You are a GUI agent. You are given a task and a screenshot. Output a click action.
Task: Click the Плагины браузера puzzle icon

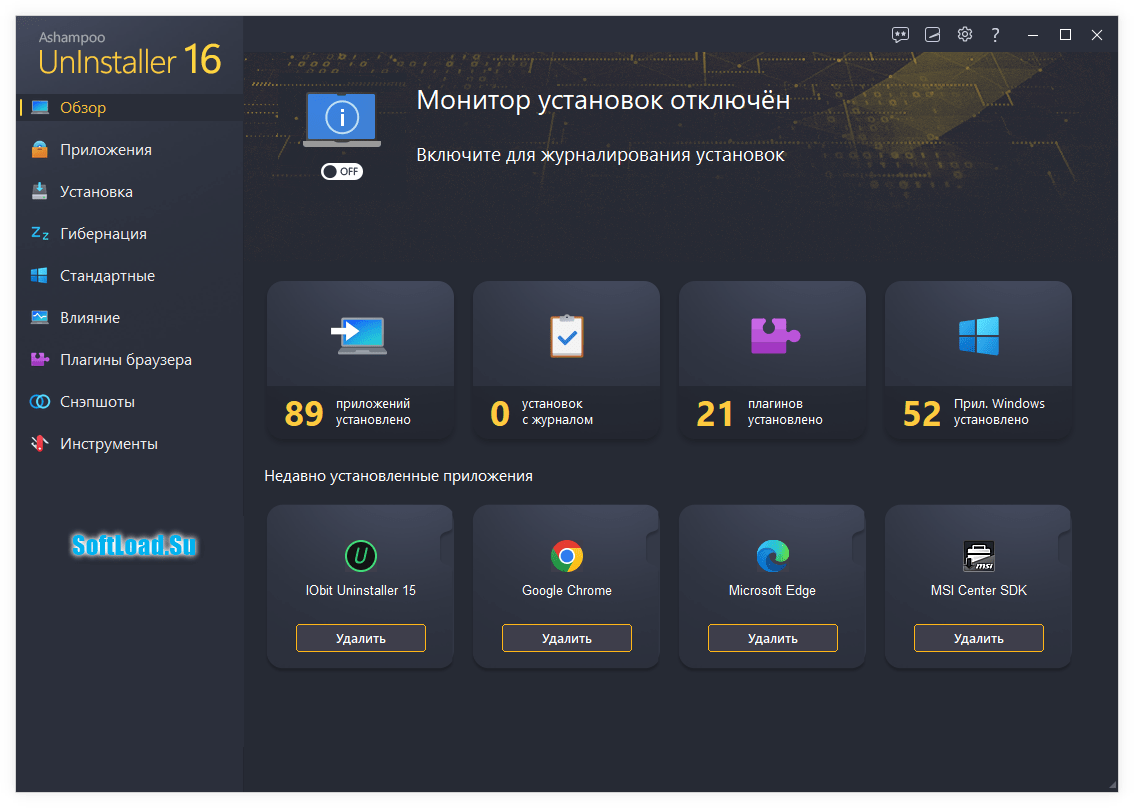pos(40,360)
